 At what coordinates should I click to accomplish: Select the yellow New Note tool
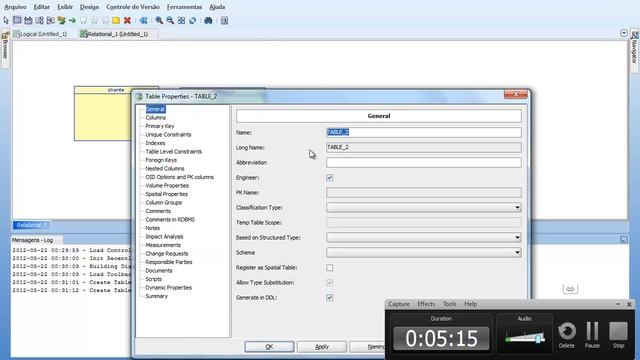(116, 20)
